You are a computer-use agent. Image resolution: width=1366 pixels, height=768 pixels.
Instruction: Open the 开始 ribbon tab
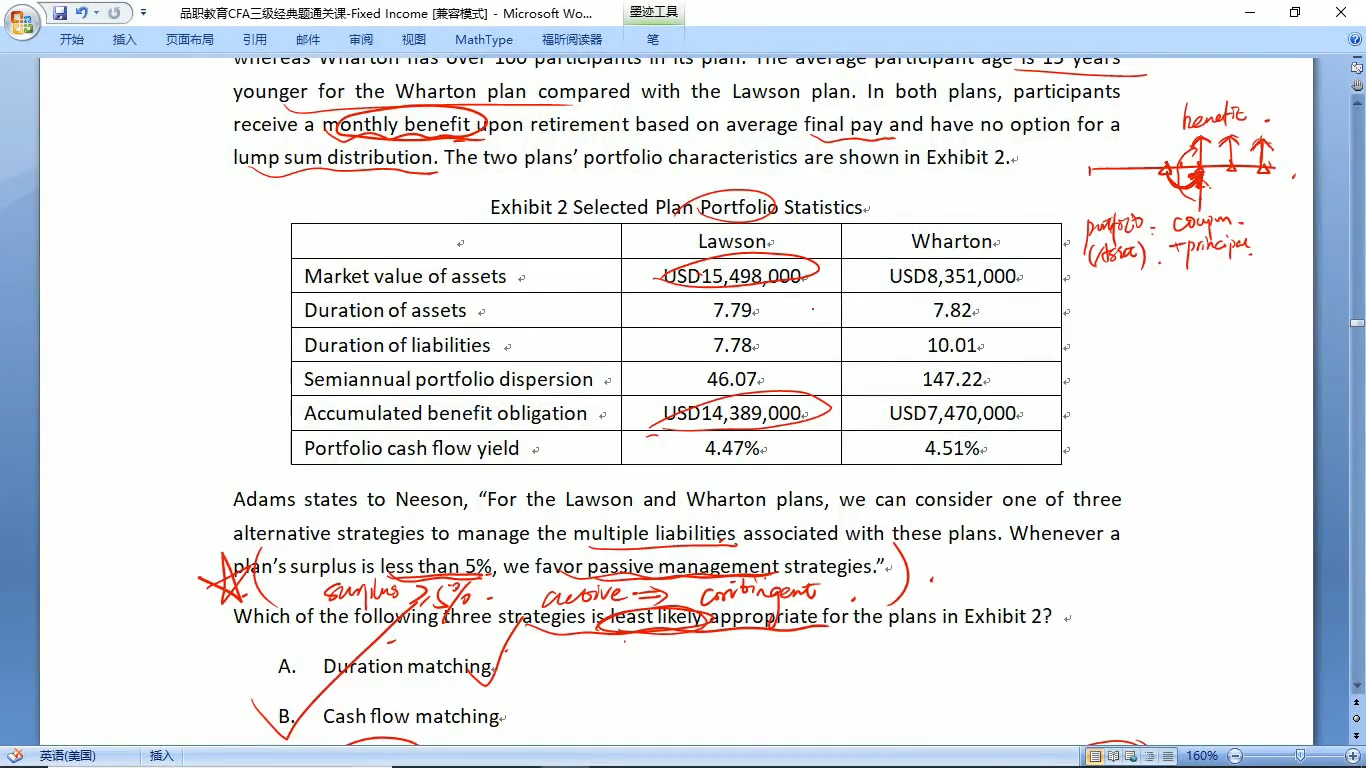72,40
